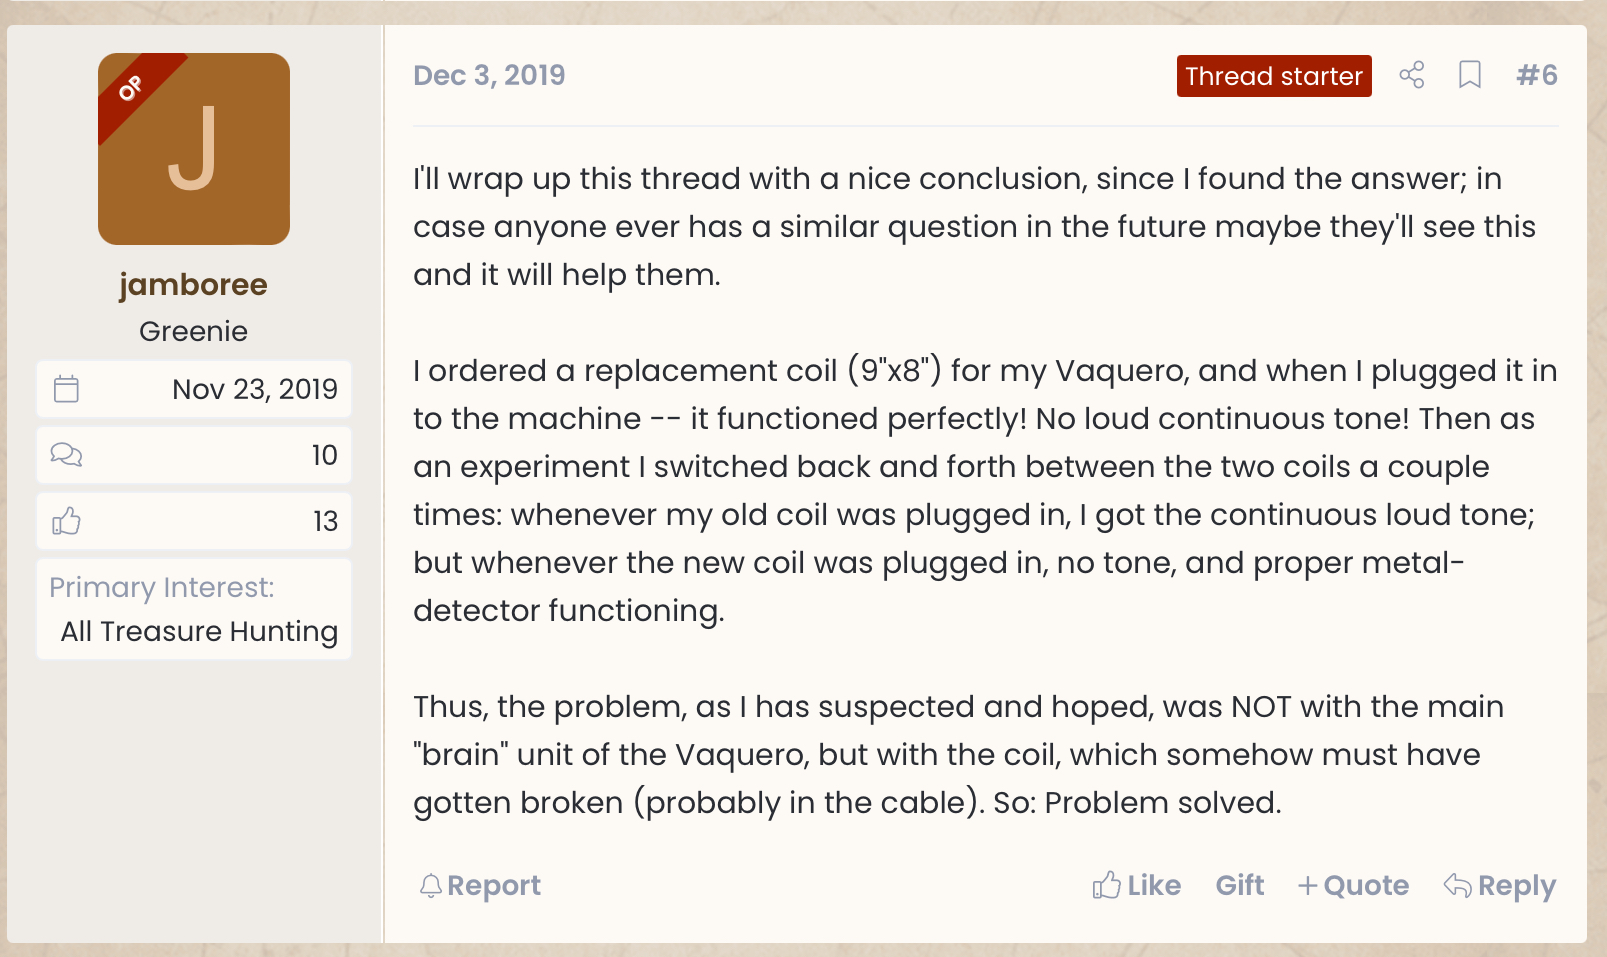
Task: Click the curved arrow Reply icon
Action: [x=1457, y=885]
